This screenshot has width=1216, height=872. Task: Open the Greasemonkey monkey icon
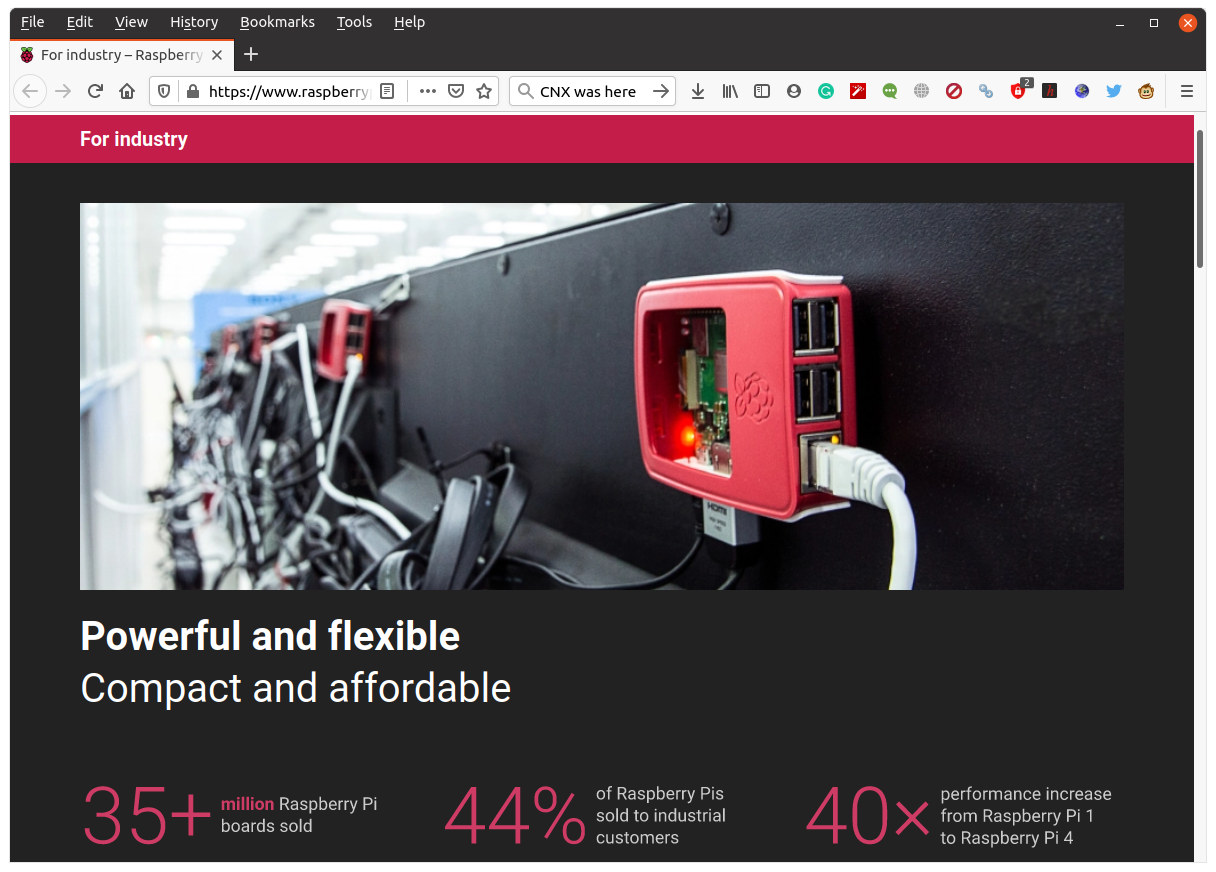[1146, 91]
